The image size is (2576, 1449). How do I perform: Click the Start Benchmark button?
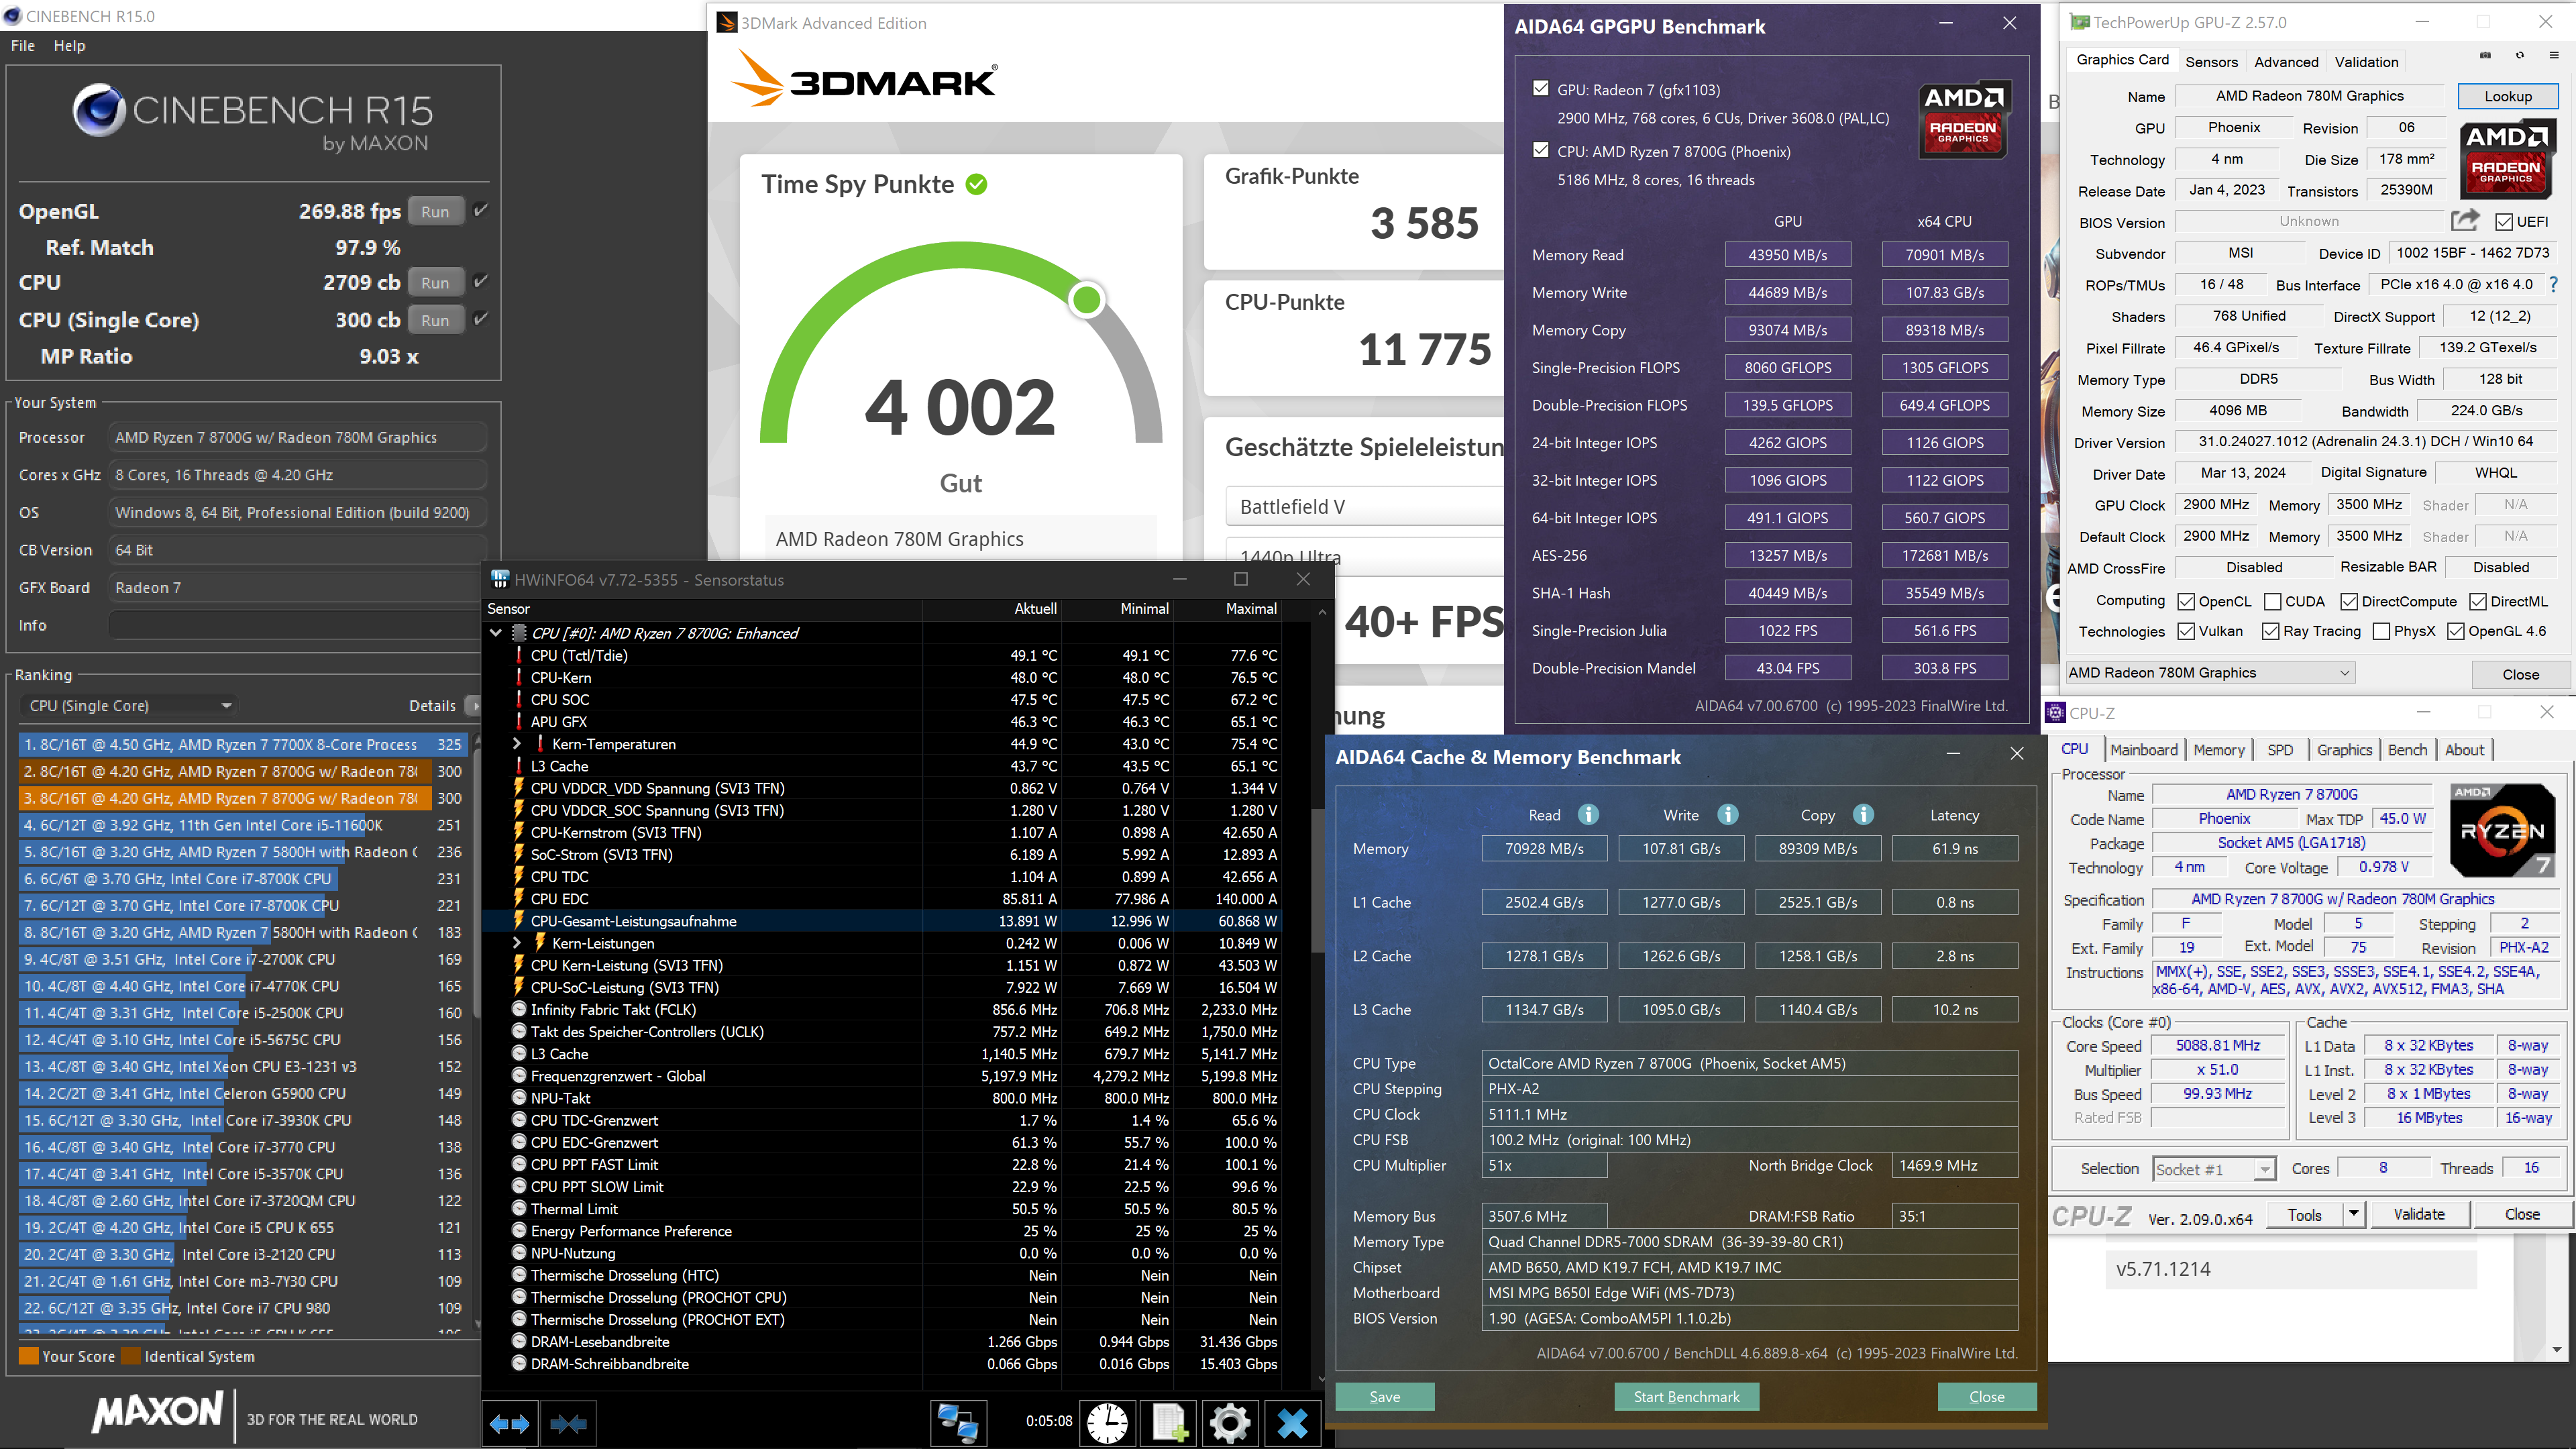(x=1686, y=1397)
